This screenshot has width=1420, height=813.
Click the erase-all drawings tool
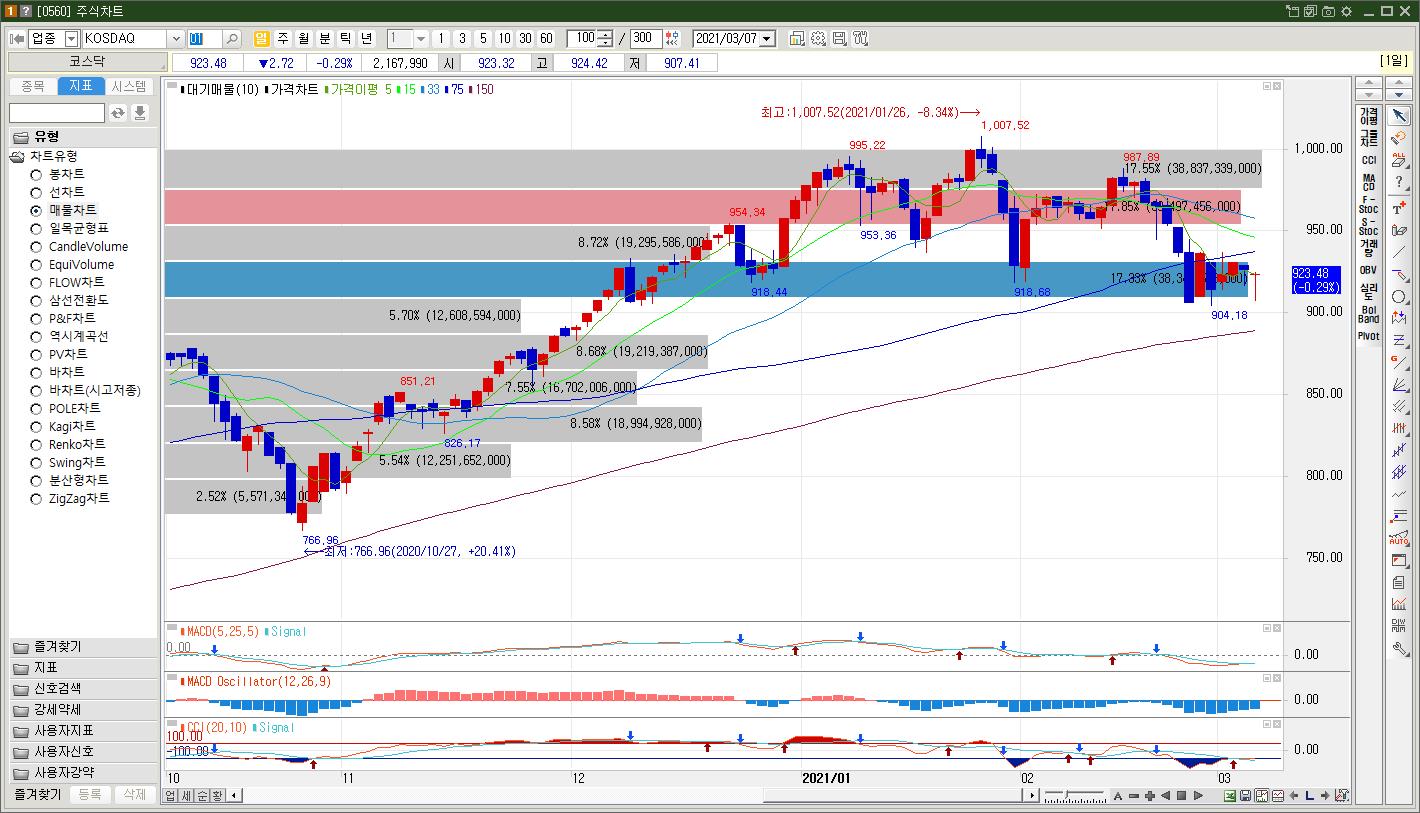(x=1399, y=159)
